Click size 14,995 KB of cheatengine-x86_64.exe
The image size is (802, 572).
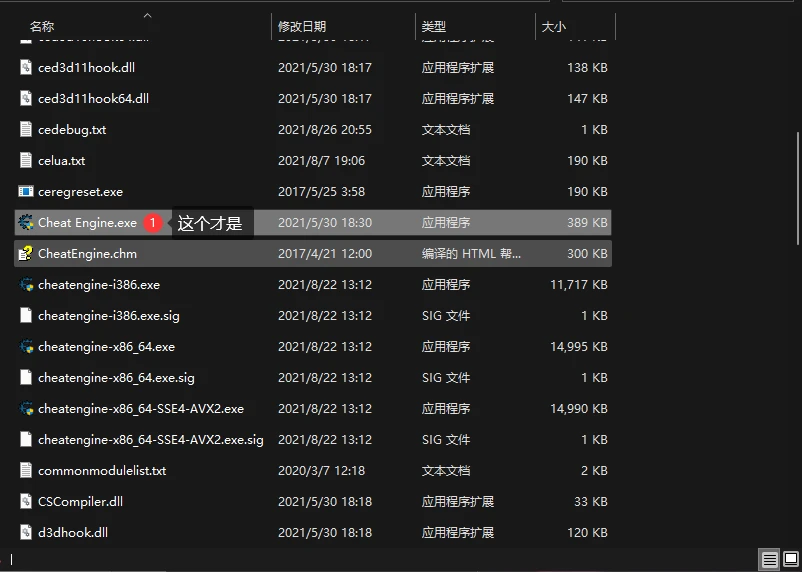(579, 346)
